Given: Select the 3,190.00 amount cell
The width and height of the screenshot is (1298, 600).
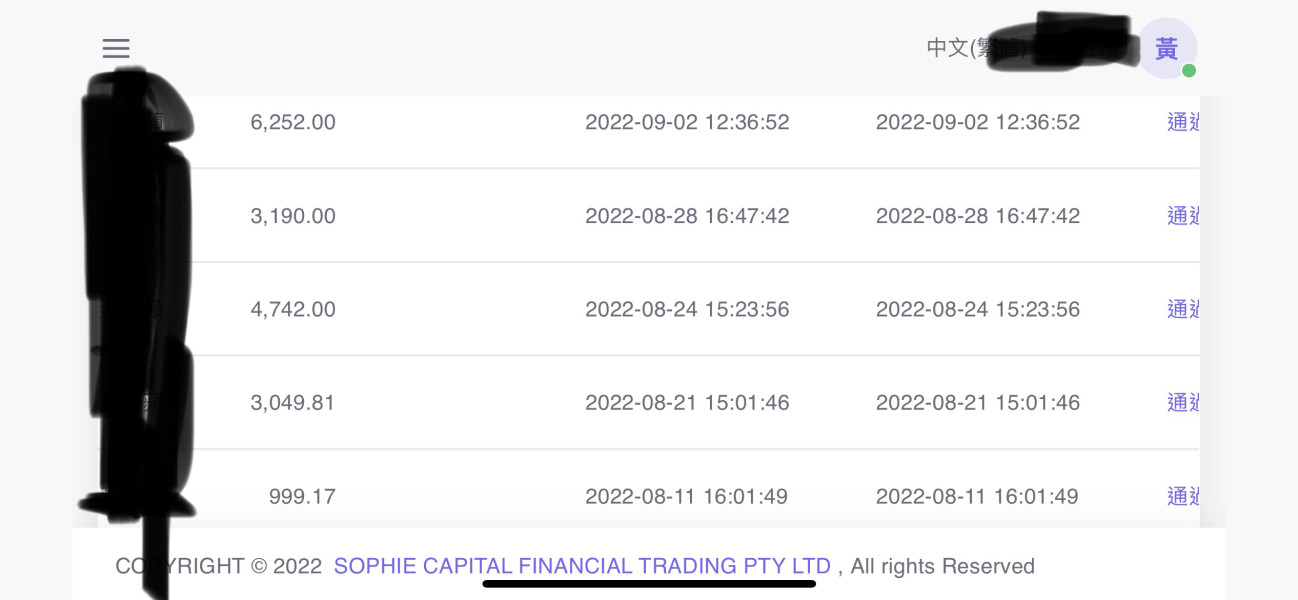Looking at the screenshot, I should tap(293, 216).
